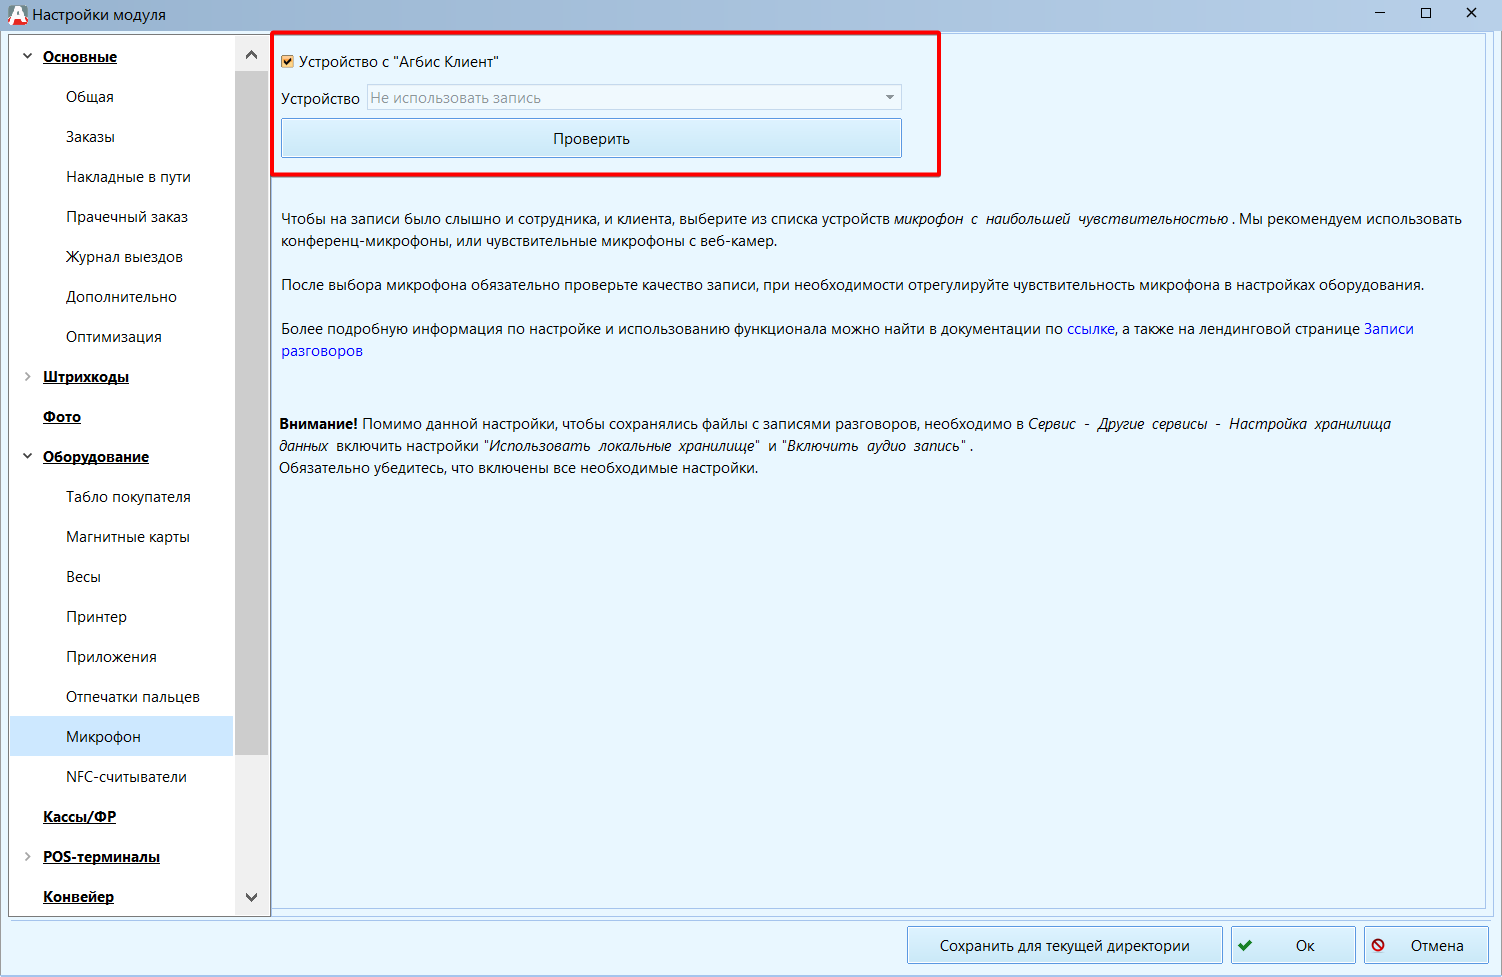Screen dimensions: 1502x977
Task: Click Сохранить для текущей директории button
Action: click(1064, 945)
